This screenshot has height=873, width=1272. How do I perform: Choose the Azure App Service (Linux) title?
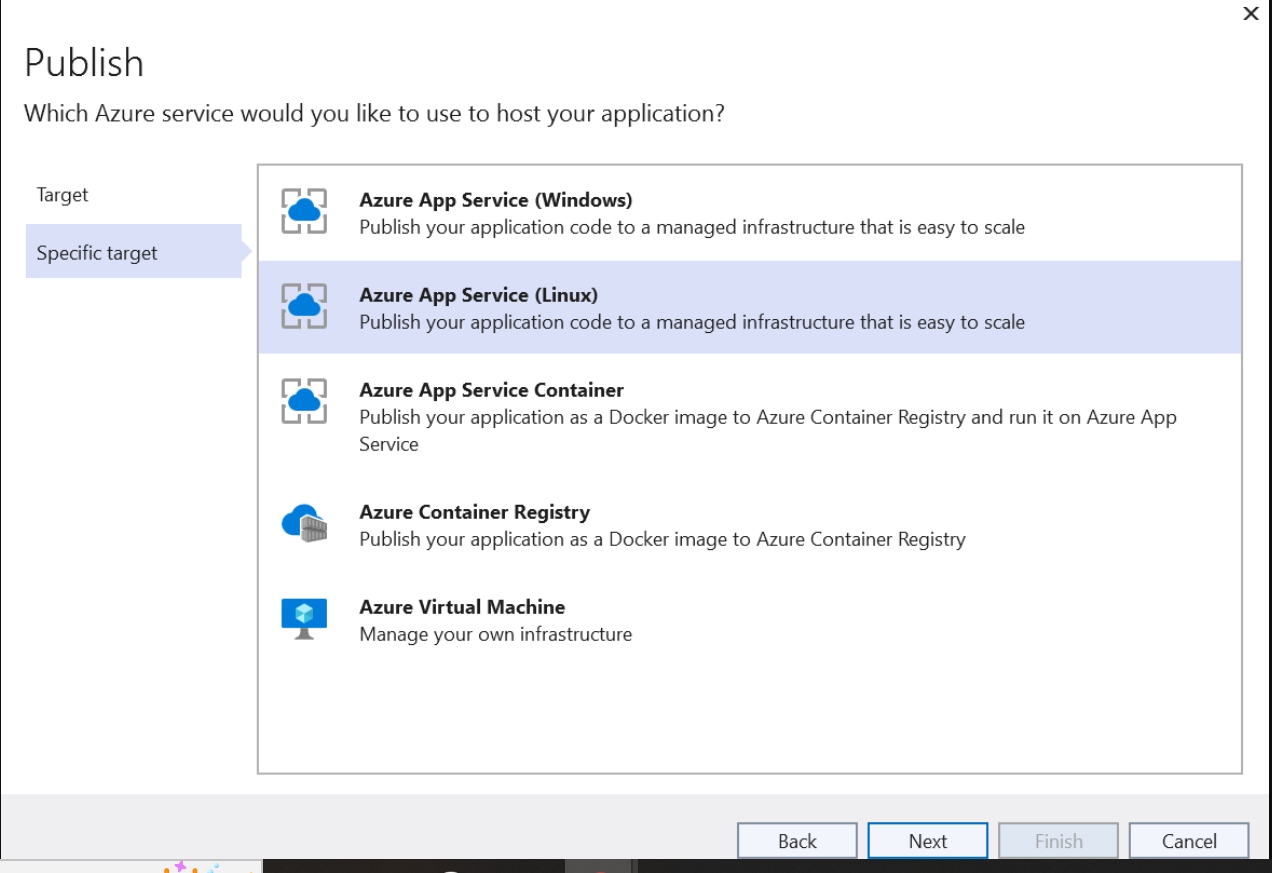[478, 295]
